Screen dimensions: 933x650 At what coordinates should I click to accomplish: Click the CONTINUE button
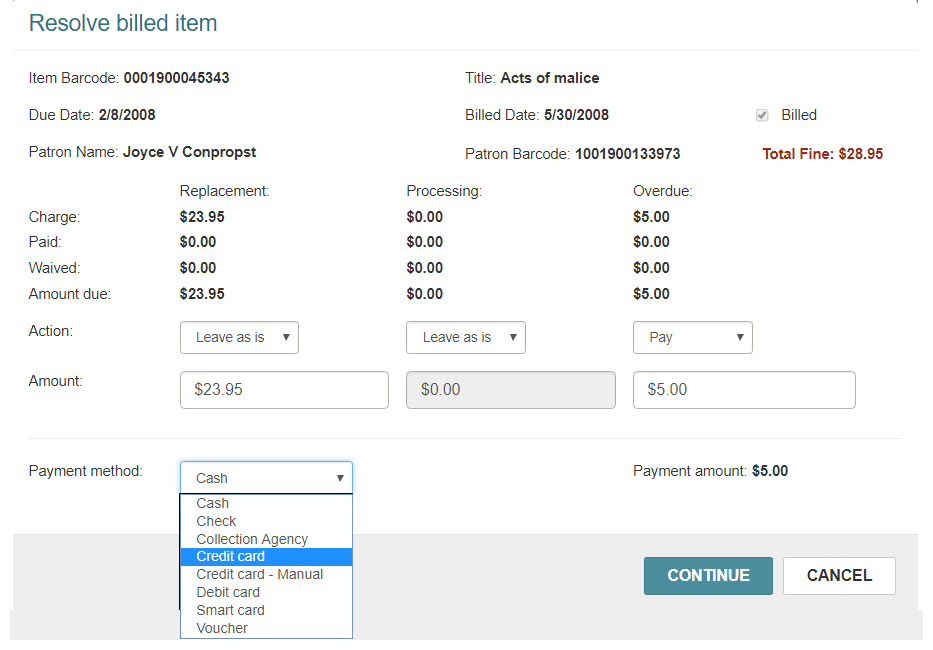pyautogui.click(x=708, y=576)
